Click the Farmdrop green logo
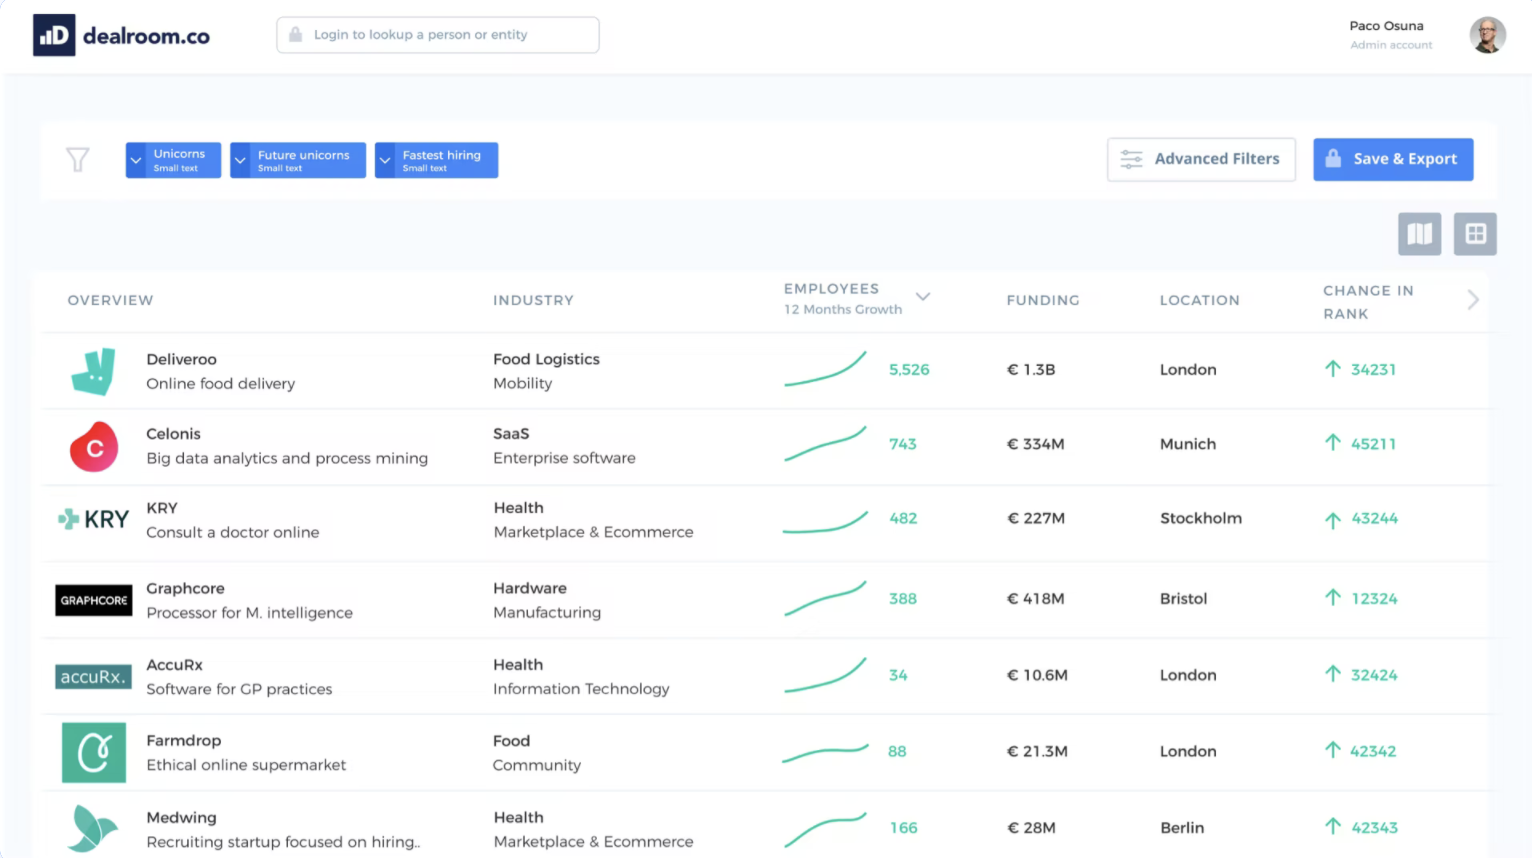The width and height of the screenshot is (1532, 858). (94, 752)
